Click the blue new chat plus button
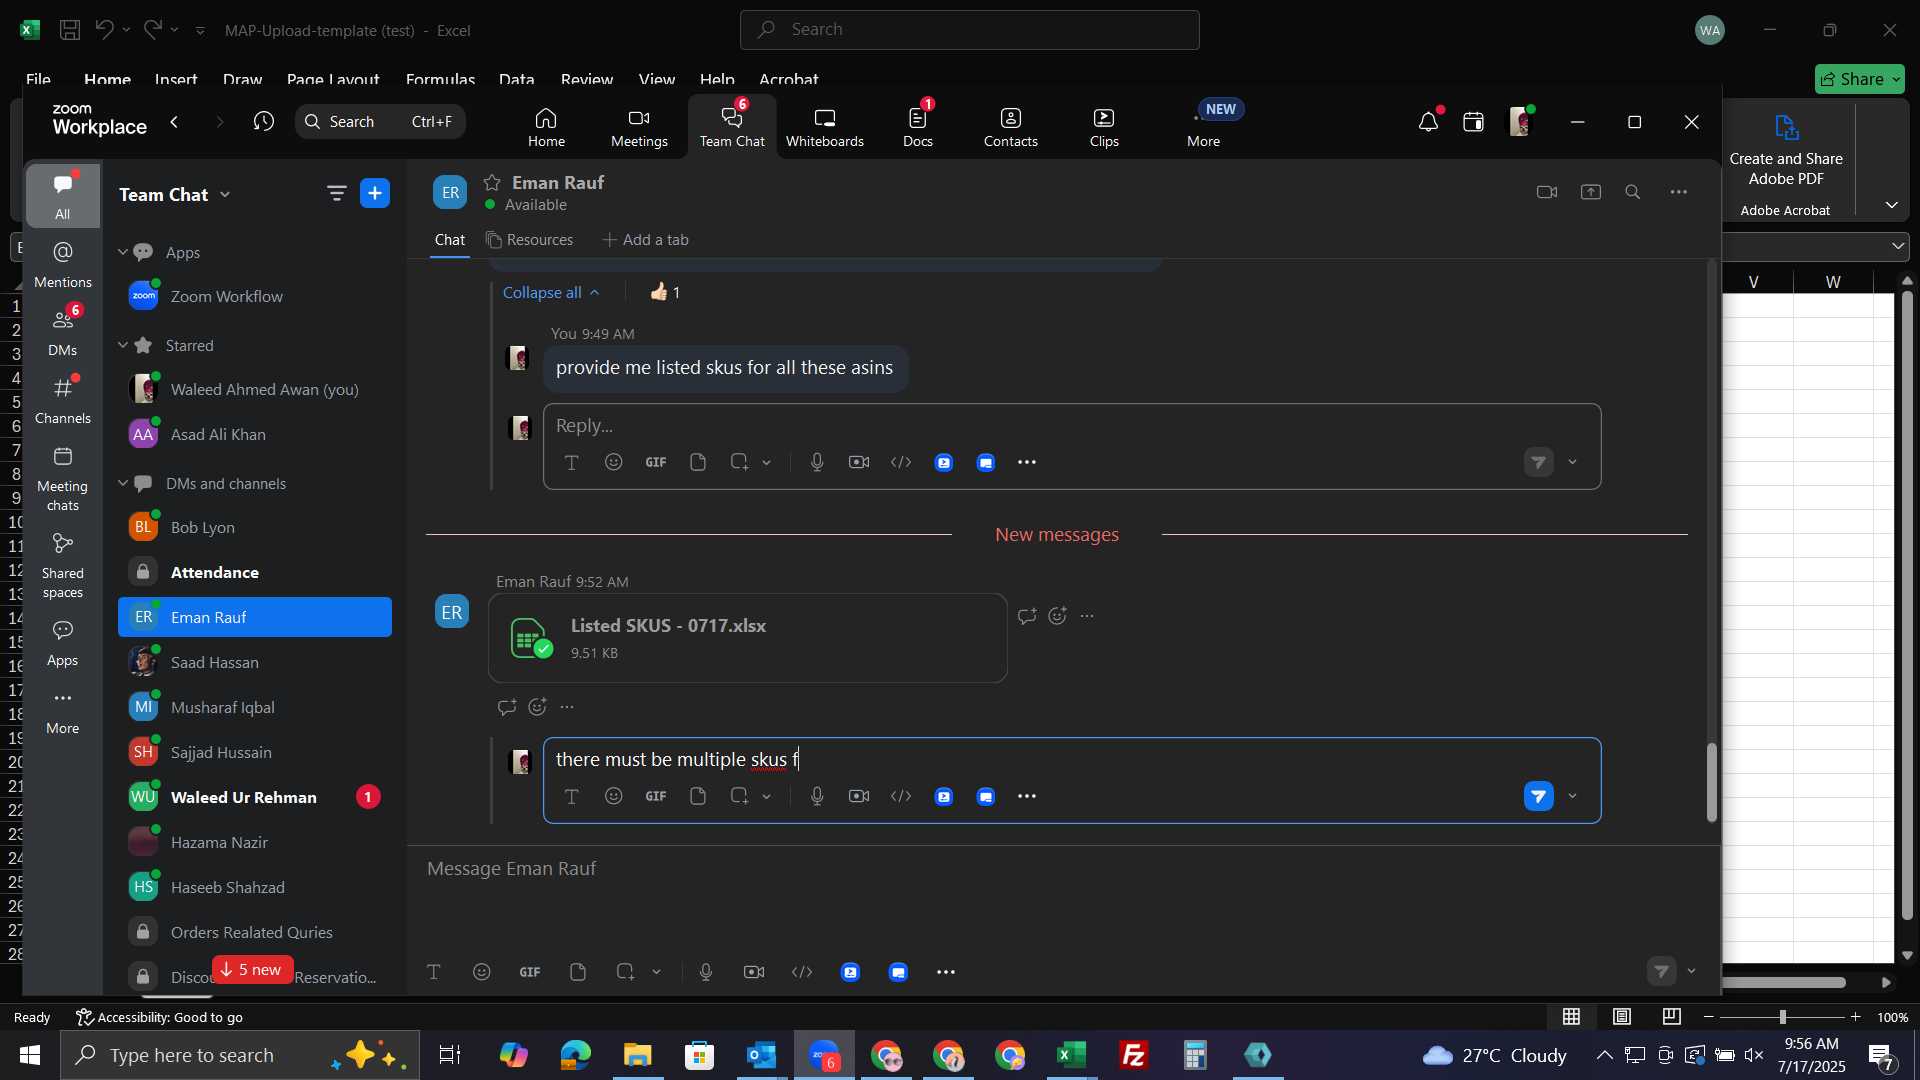This screenshot has height=1080, width=1920. click(375, 193)
